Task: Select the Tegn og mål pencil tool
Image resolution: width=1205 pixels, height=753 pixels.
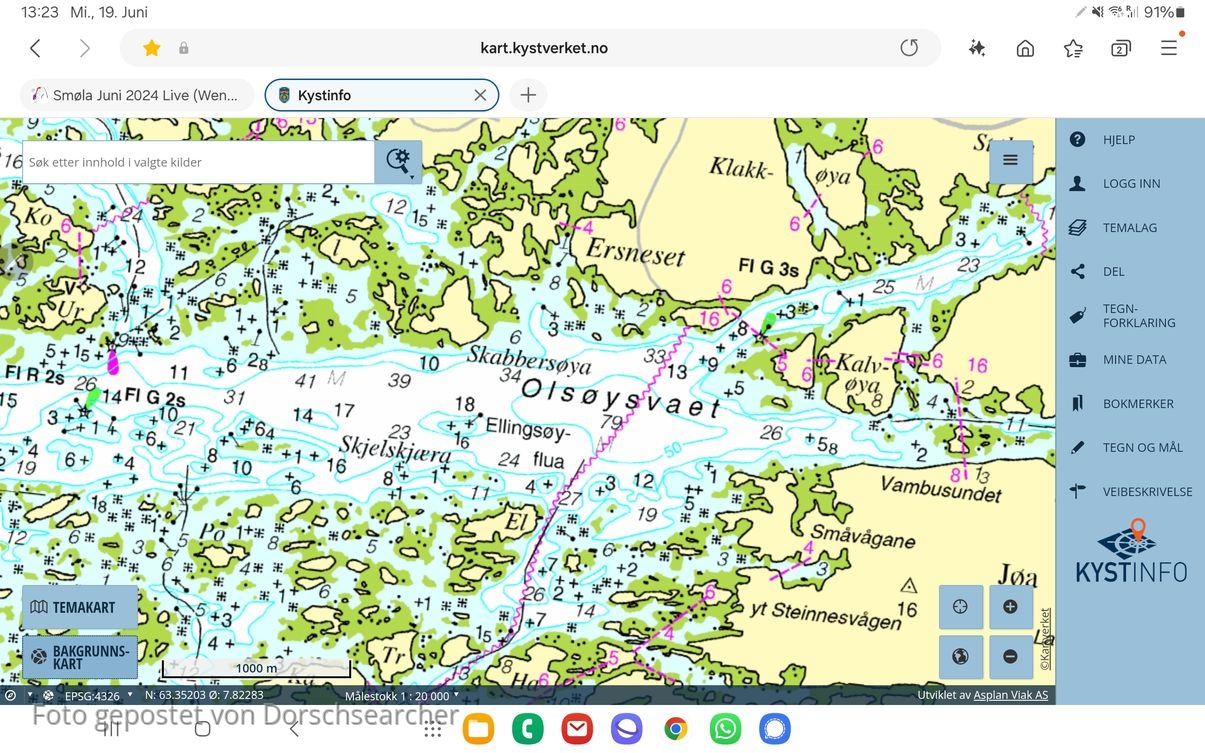Action: (x=1077, y=448)
